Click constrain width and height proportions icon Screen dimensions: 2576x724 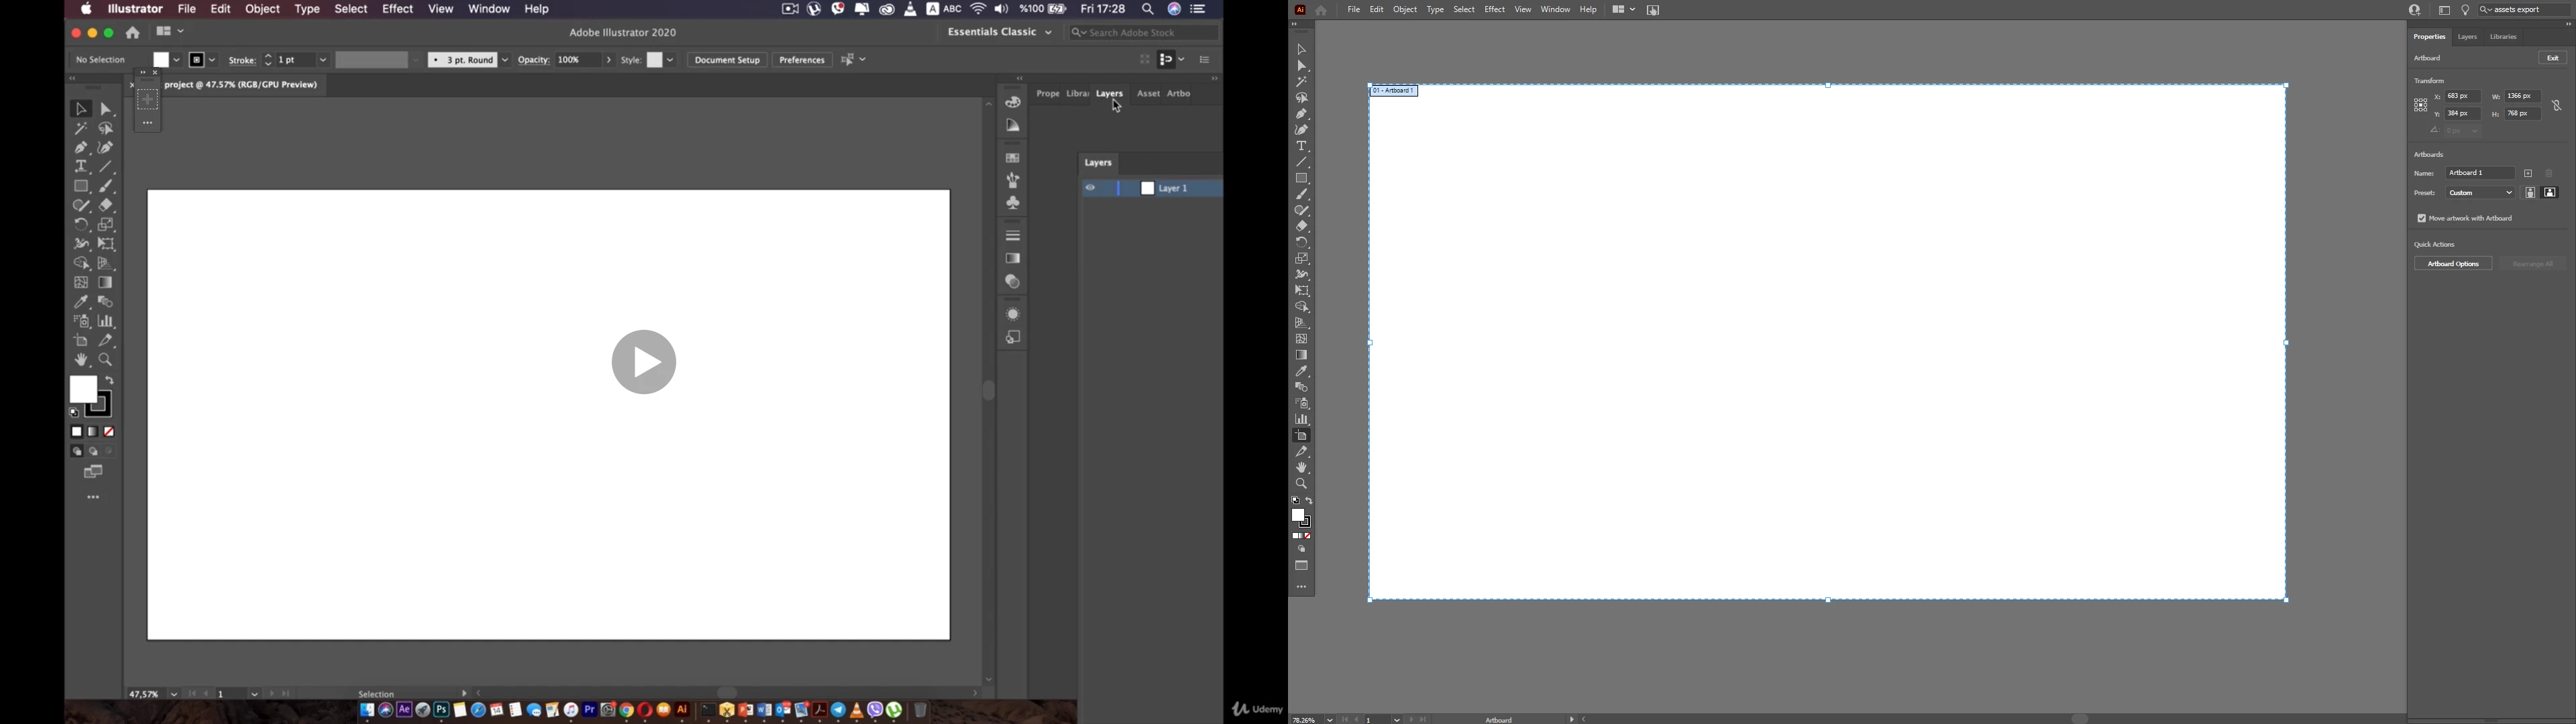pyautogui.click(x=2557, y=105)
